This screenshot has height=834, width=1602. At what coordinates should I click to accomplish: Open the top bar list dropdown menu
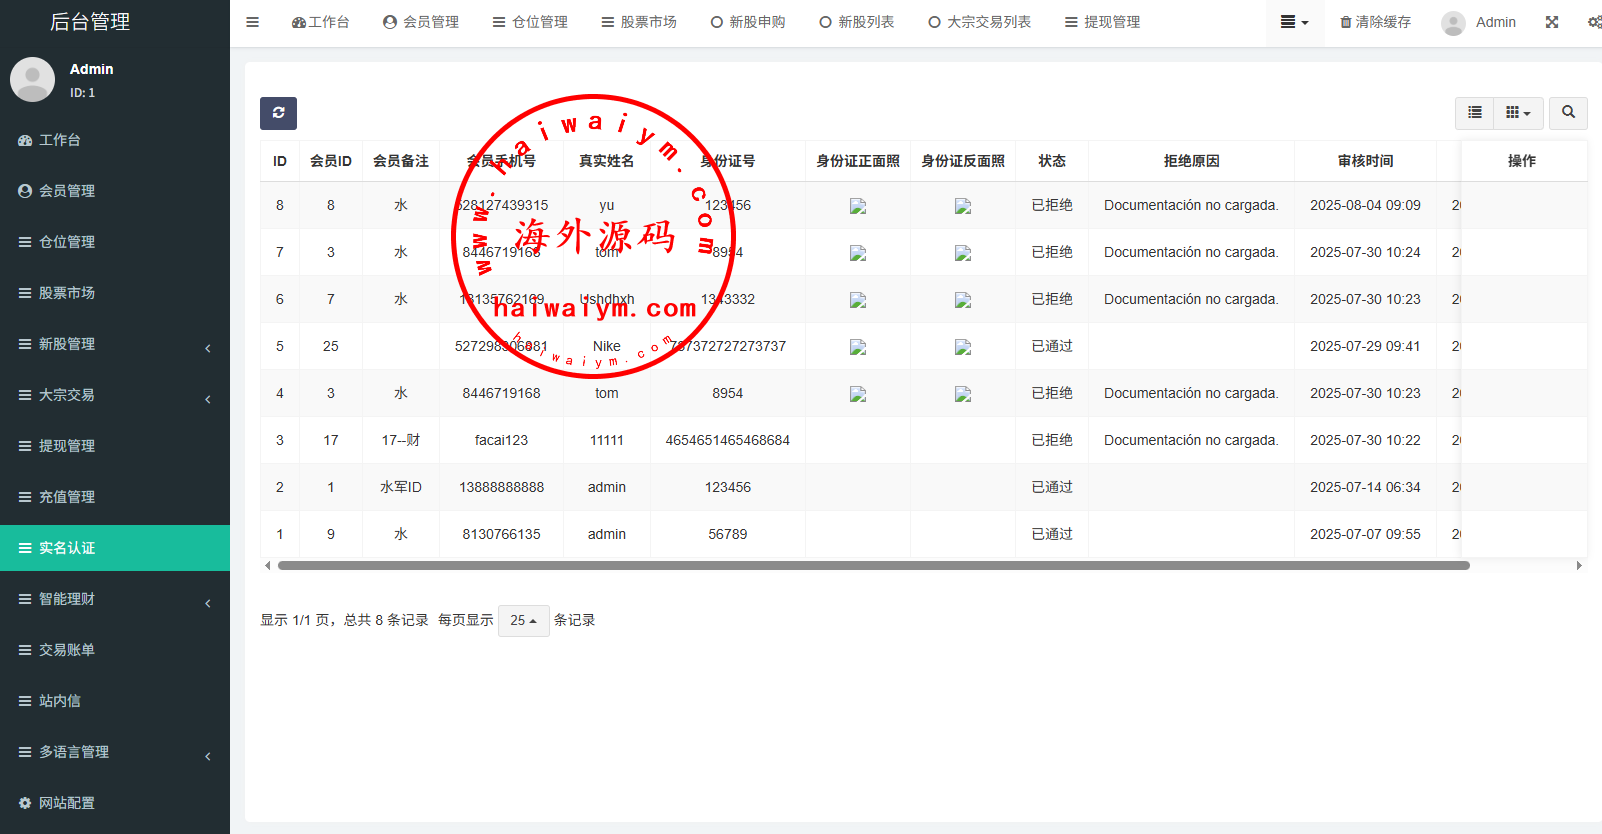(x=1294, y=22)
